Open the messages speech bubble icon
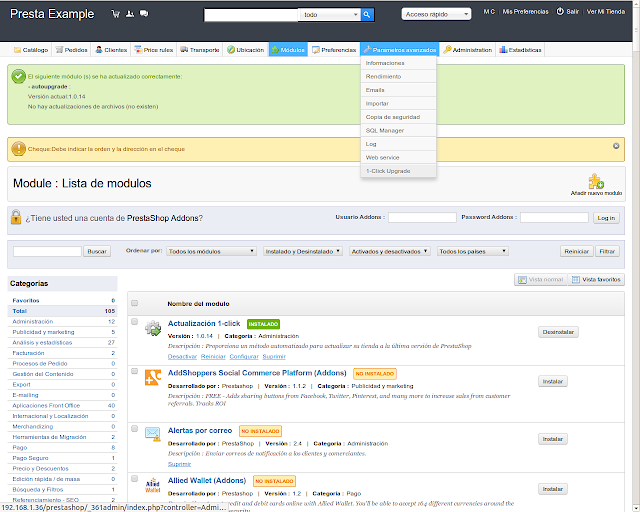The width and height of the screenshot is (640, 512). 144,14
